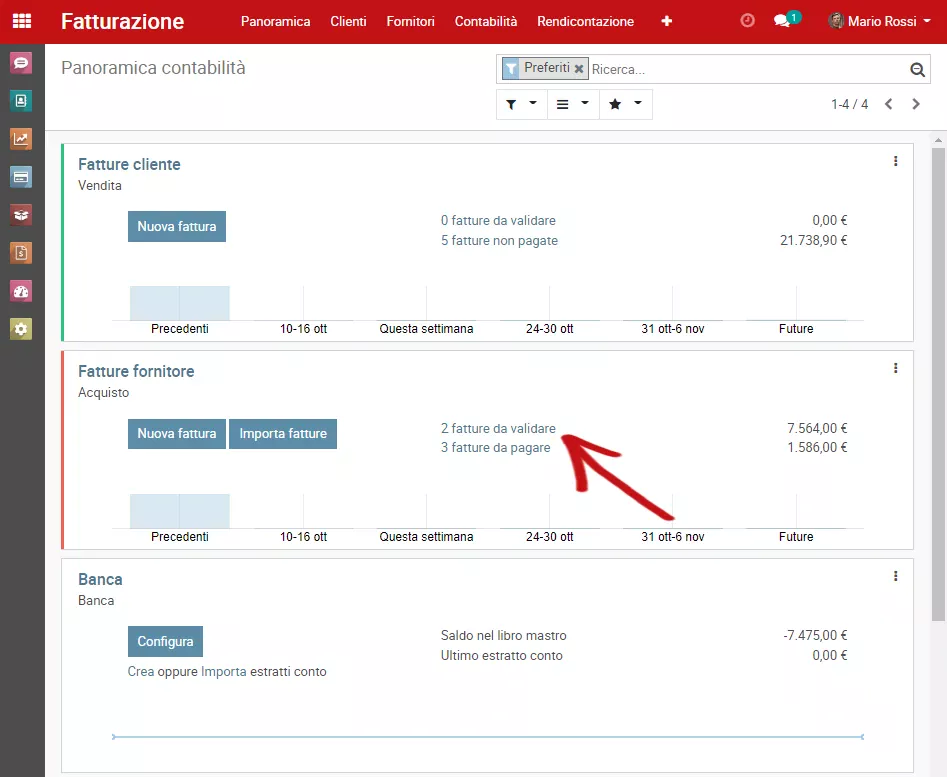The height and width of the screenshot is (777, 947).
Task: Click Precedenti bar in Fatture cliente chart
Action: [179, 303]
